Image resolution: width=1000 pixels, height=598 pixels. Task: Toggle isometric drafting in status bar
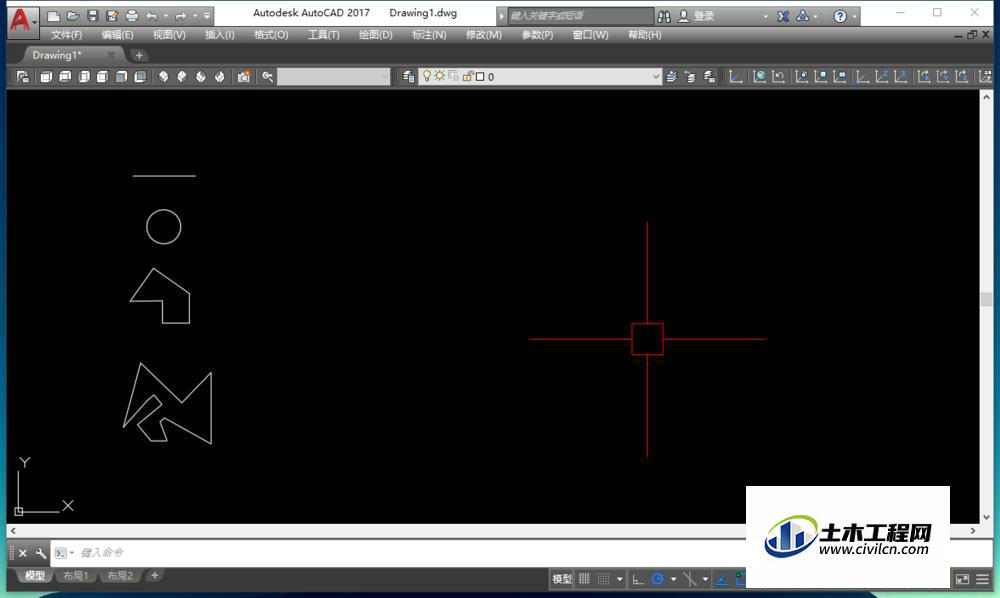[x=689, y=579]
